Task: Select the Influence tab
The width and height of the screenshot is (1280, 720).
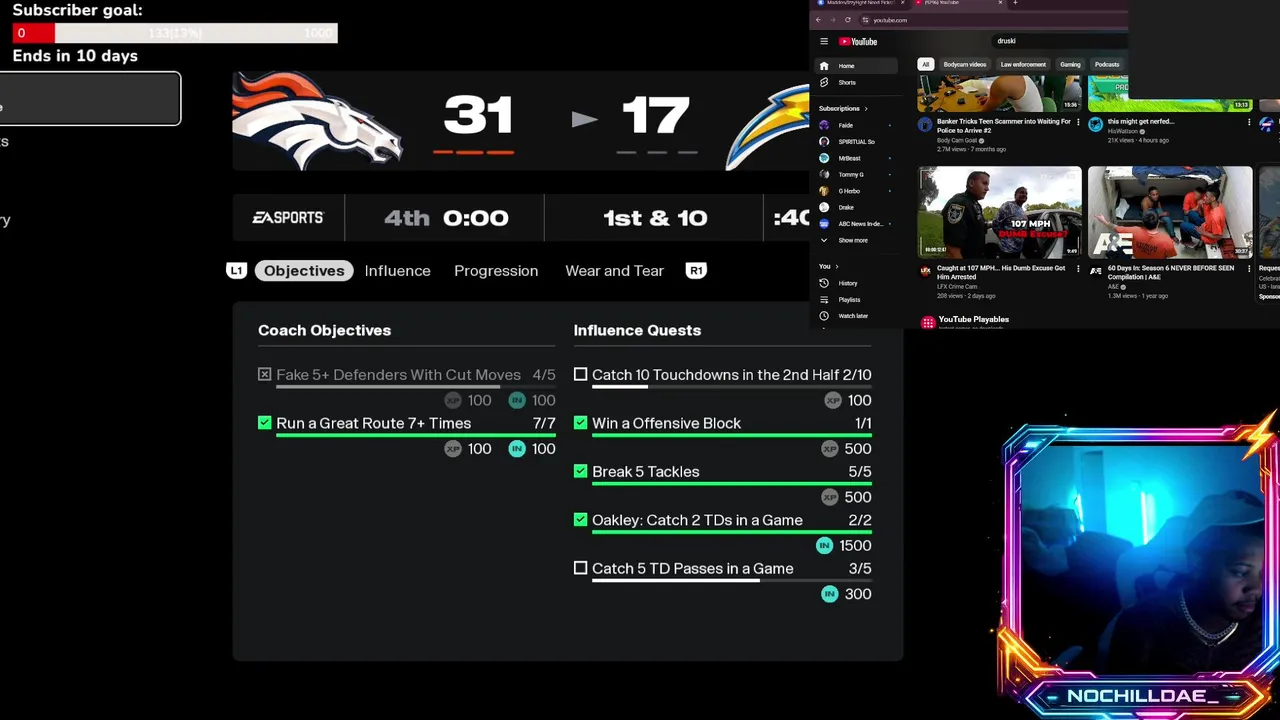Action: 397,271
